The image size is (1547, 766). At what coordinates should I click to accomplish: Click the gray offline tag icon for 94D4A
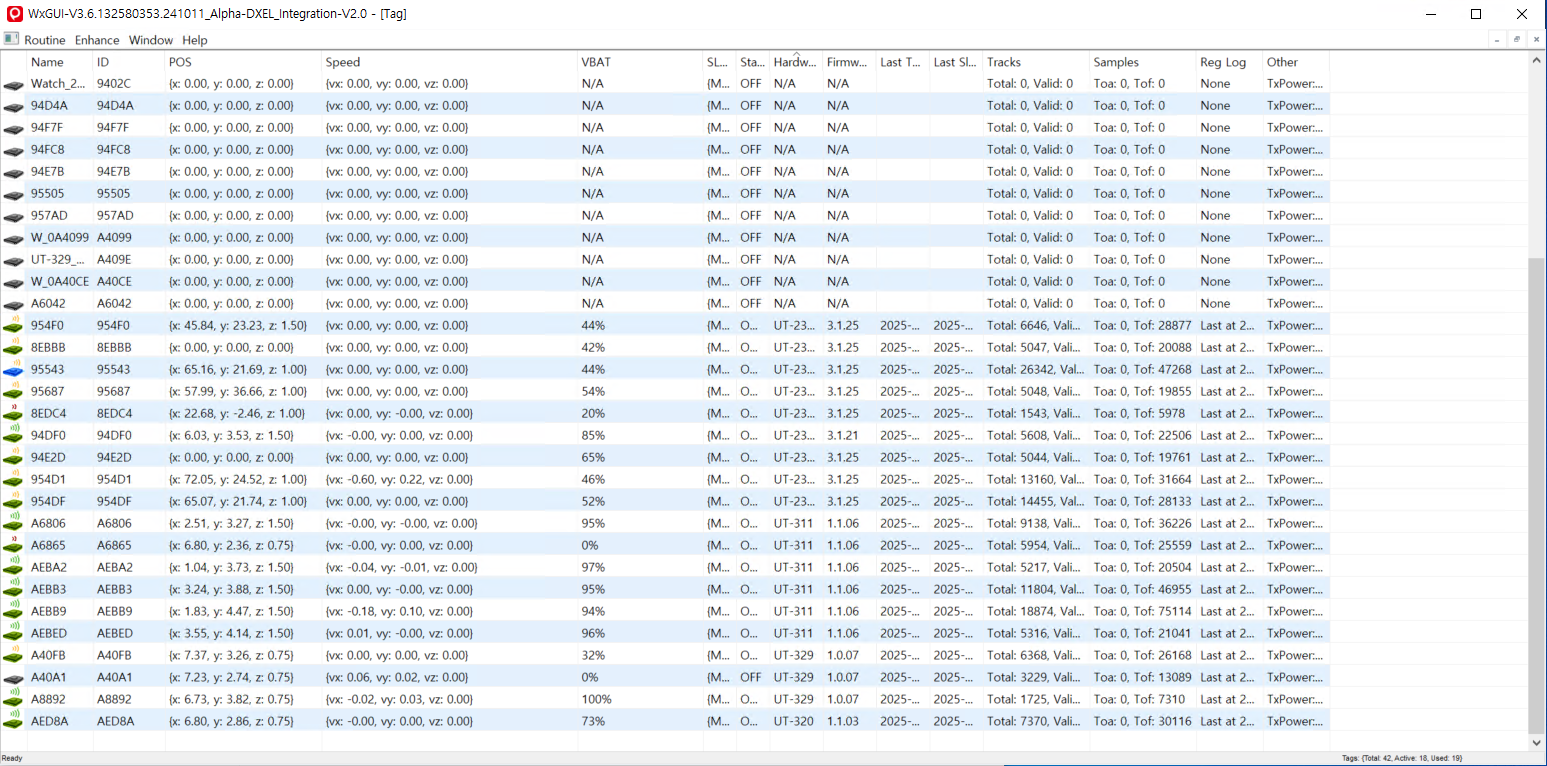13,106
